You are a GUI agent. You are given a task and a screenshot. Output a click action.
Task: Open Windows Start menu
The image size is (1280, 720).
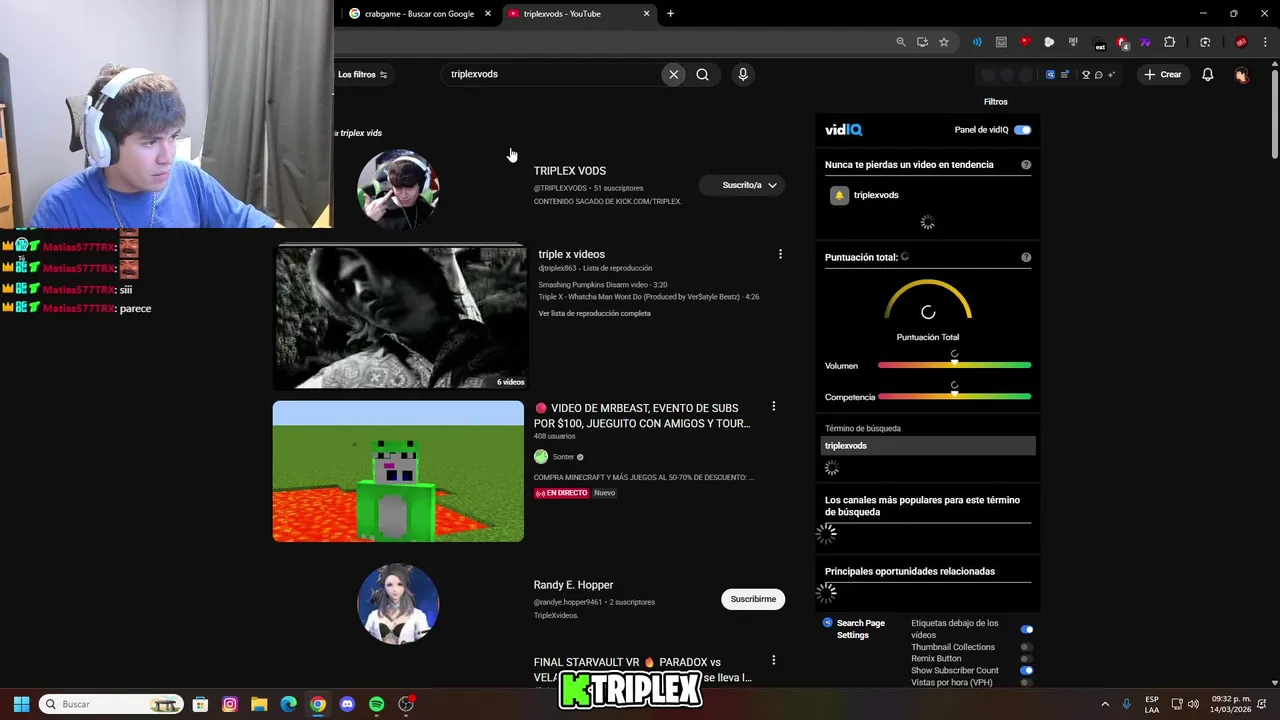pyautogui.click(x=22, y=704)
